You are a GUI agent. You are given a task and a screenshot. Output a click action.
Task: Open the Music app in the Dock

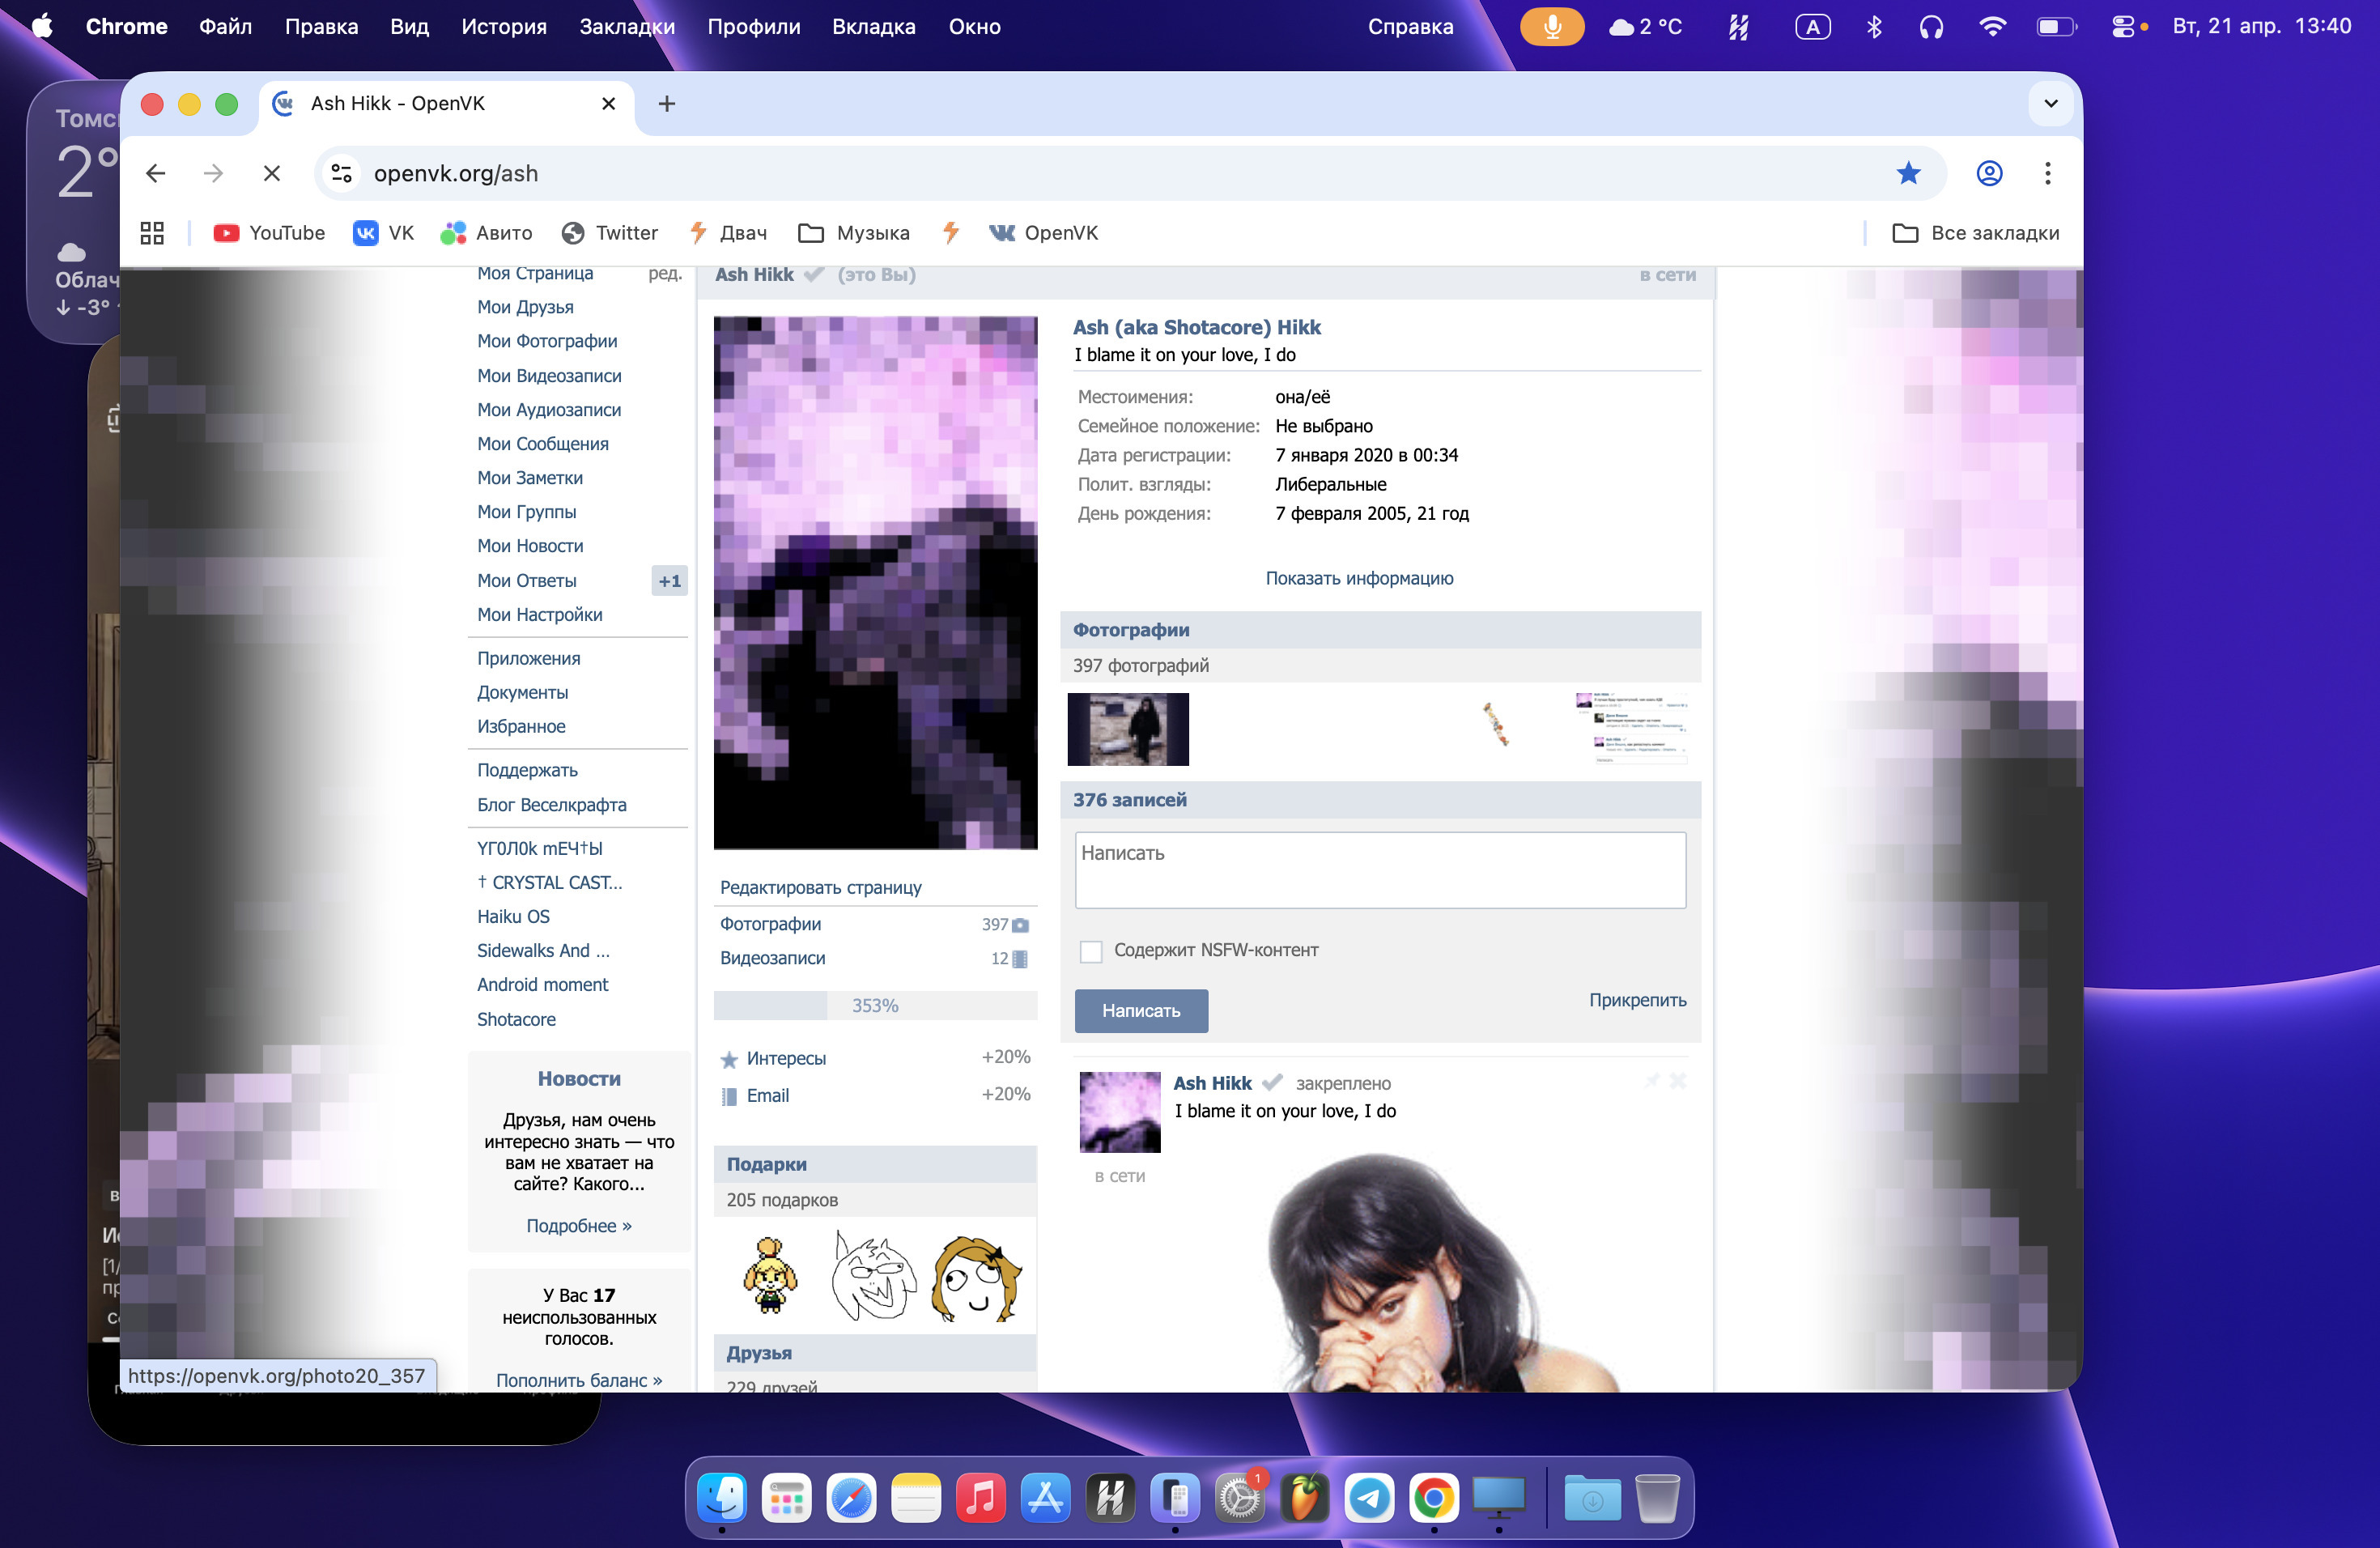point(980,1498)
